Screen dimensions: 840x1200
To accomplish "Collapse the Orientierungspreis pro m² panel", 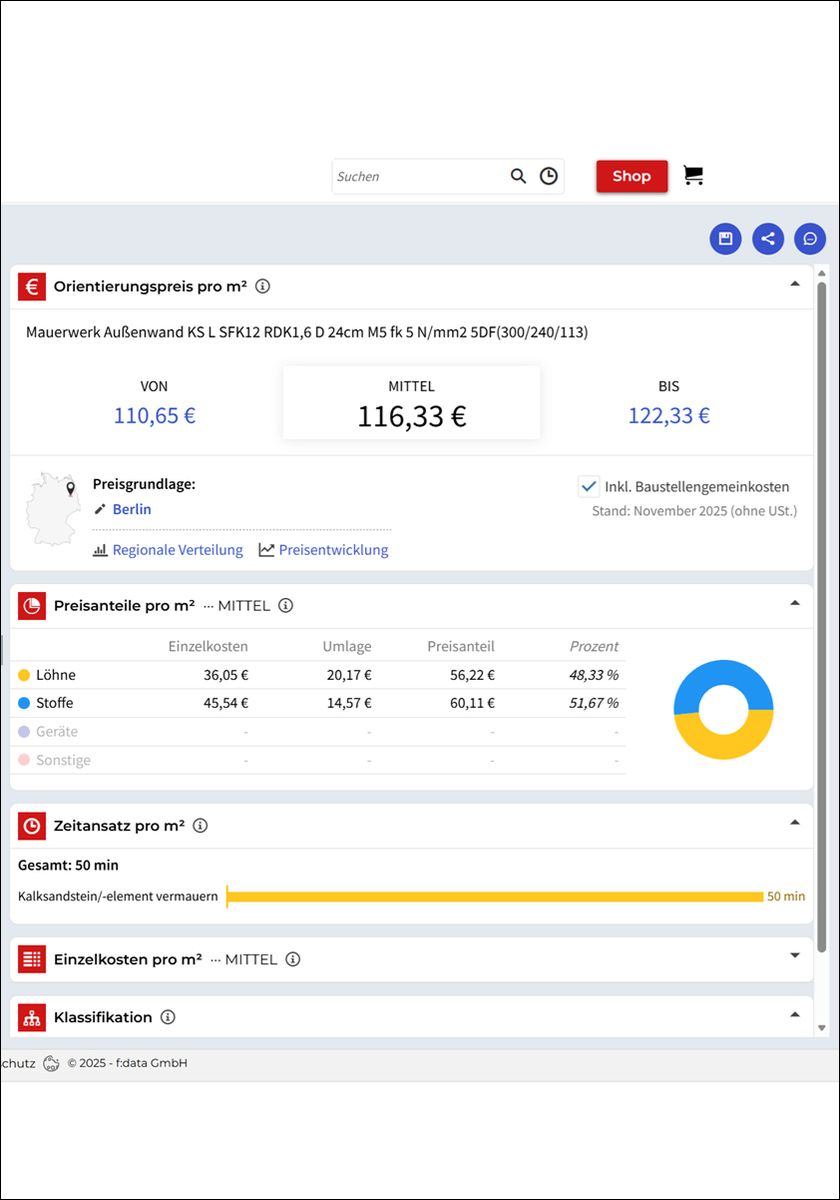I will (795, 284).
